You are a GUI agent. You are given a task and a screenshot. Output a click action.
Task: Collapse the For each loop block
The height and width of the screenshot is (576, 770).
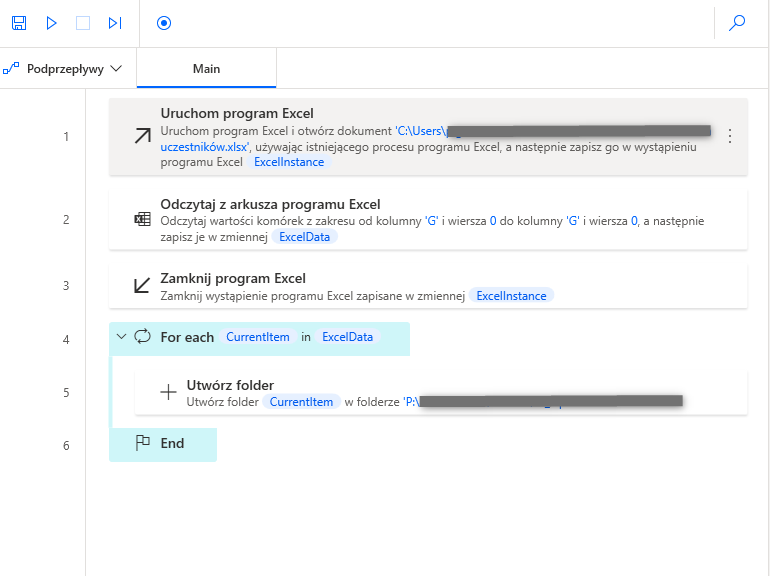(x=121, y=337)
